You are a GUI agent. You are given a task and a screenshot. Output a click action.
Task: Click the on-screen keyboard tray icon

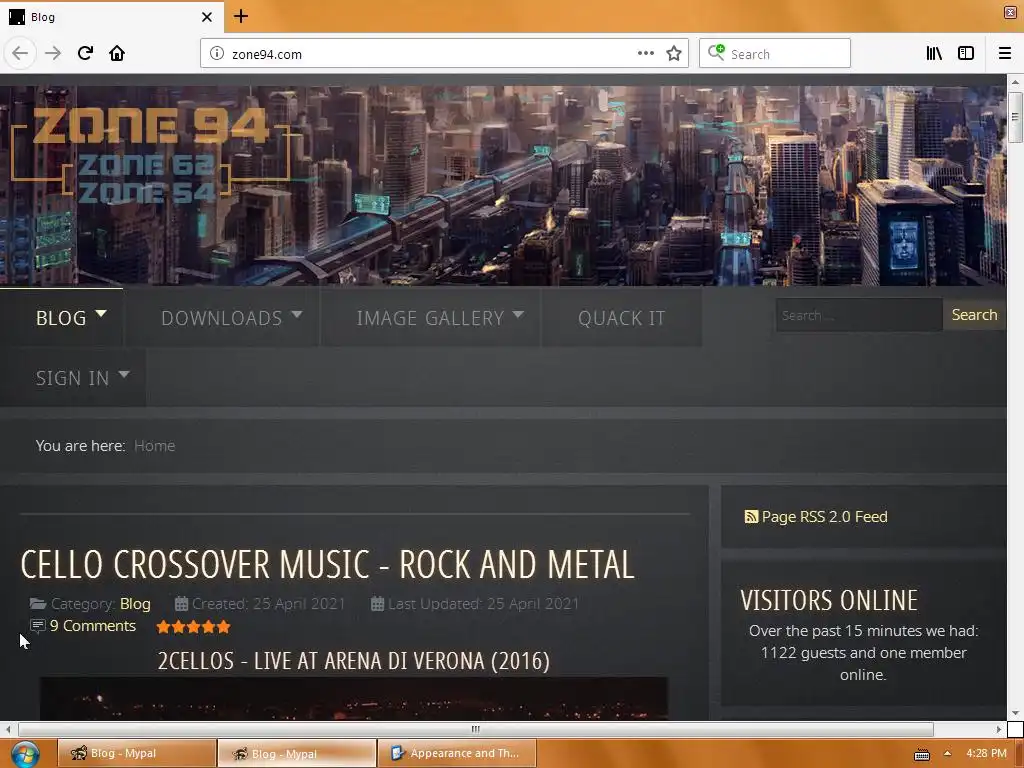point(921,754)
